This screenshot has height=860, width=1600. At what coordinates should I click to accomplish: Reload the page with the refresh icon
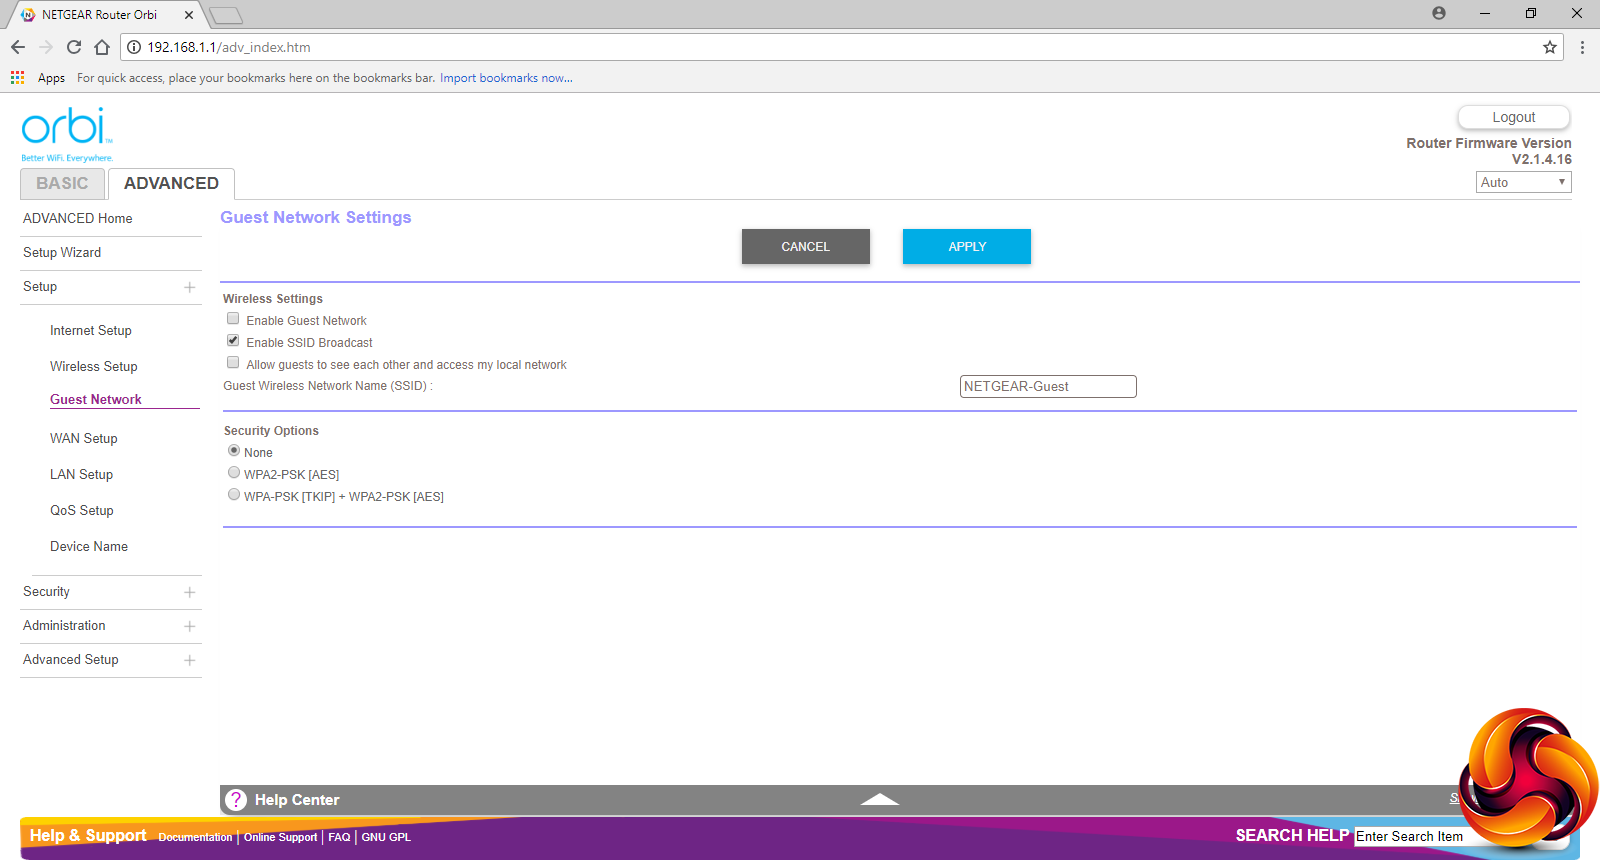point(74,47)
